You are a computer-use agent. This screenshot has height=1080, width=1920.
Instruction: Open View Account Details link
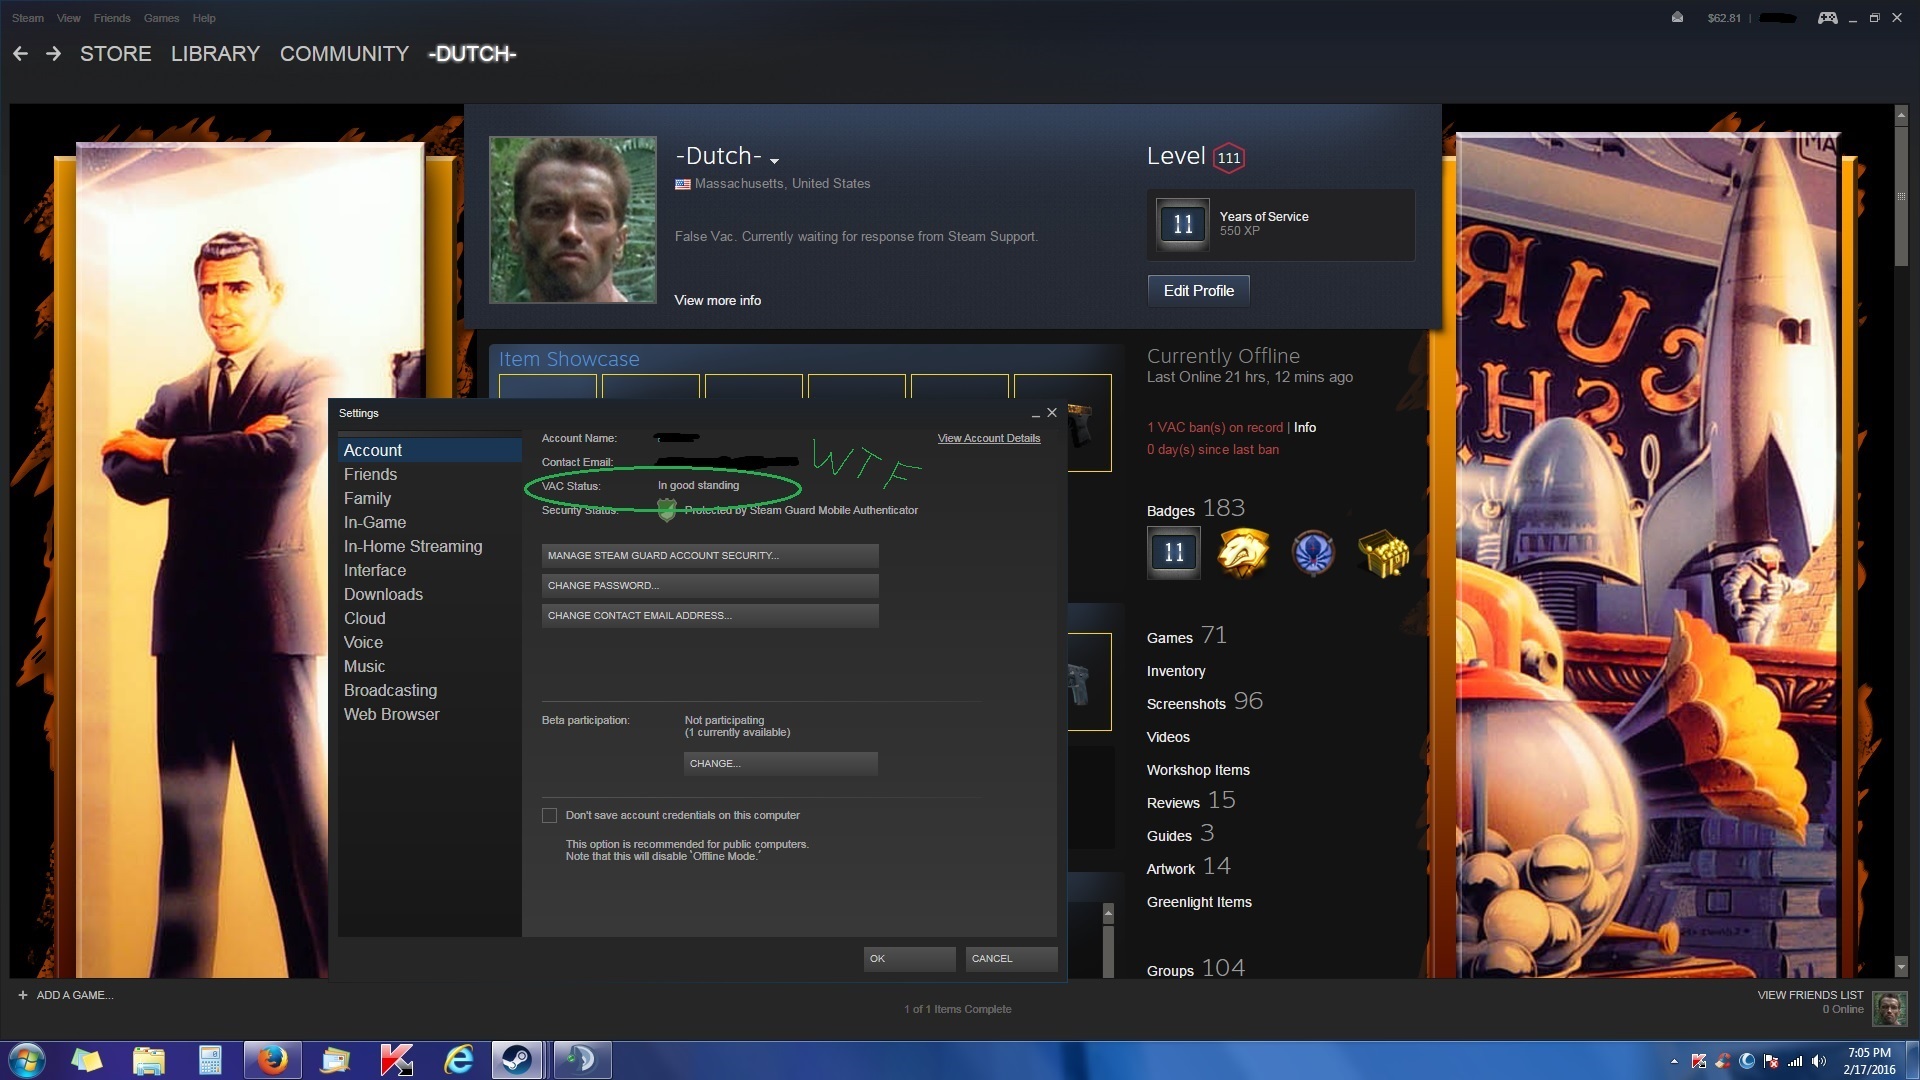click(x=988, y=438)
